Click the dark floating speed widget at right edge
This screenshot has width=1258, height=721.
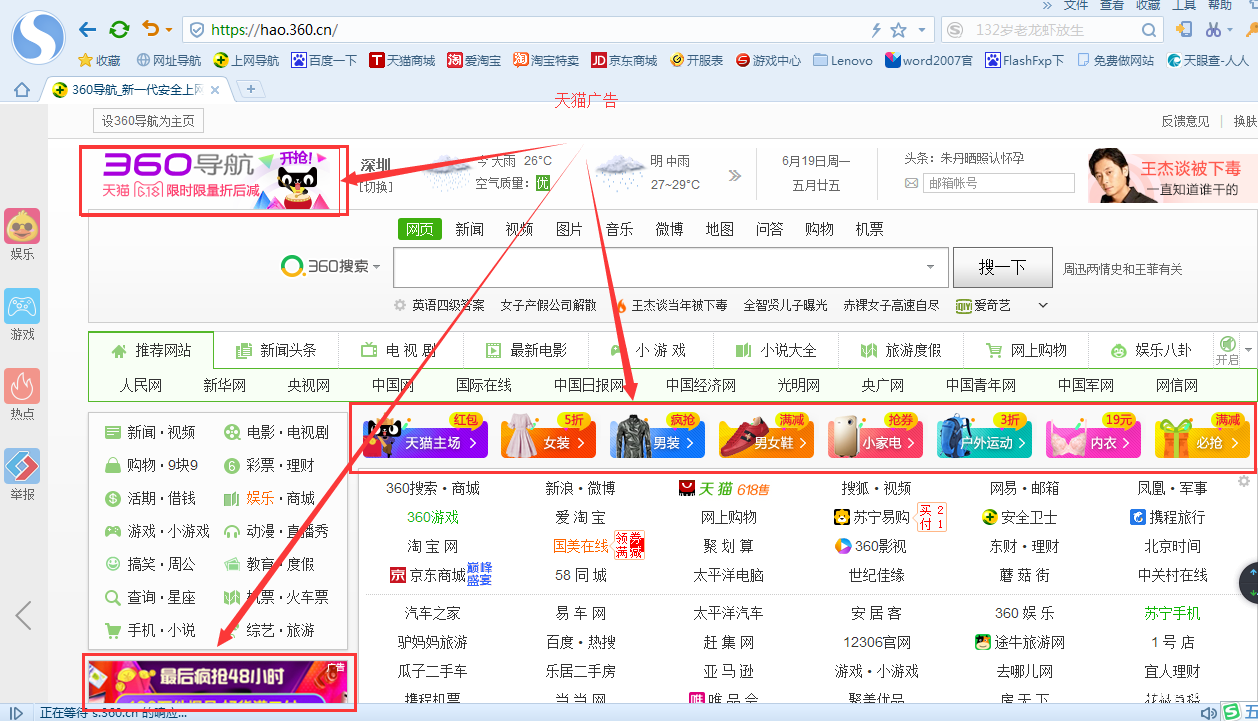[x=1247, y=583]
